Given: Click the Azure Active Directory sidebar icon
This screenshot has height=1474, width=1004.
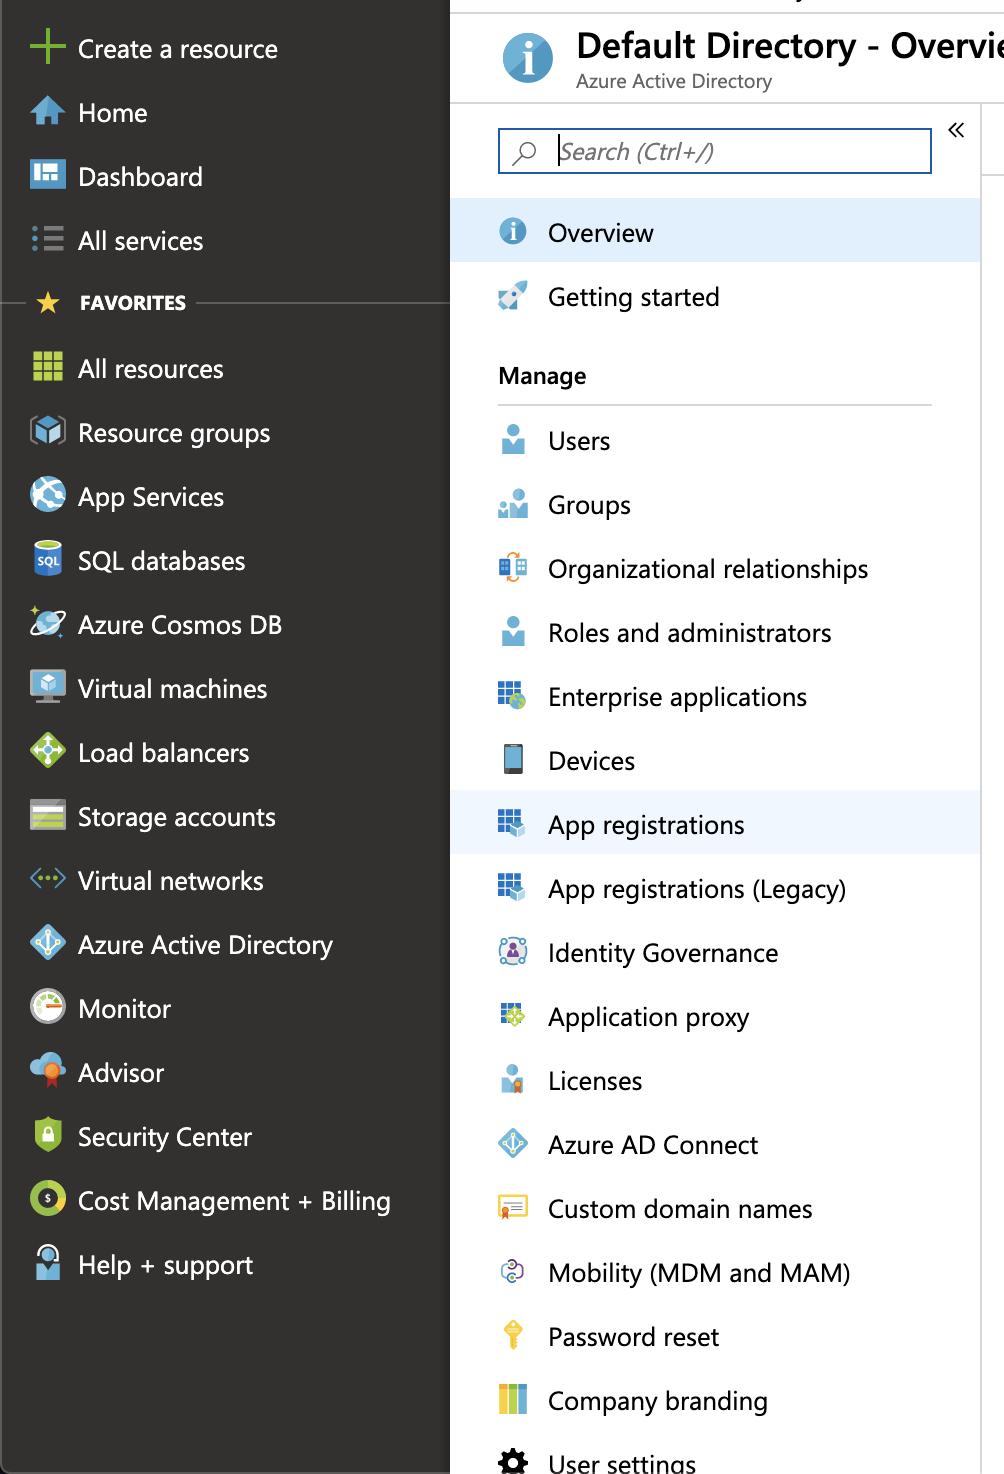Looking at the screenshot, I should coord(47,943).
